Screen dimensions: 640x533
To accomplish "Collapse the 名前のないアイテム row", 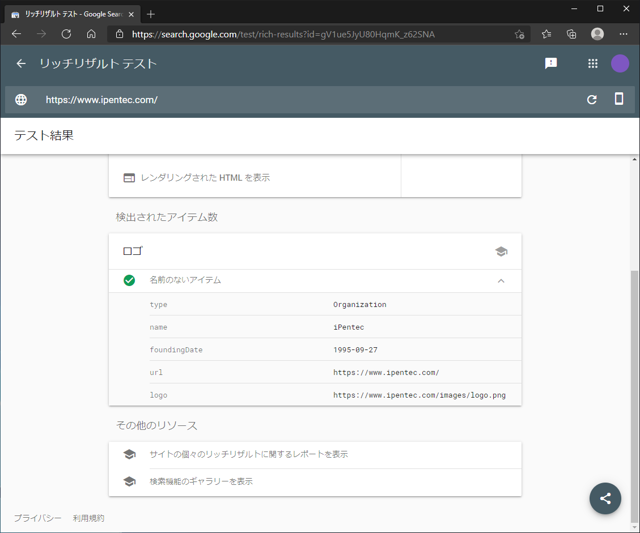I will point(501,281).
